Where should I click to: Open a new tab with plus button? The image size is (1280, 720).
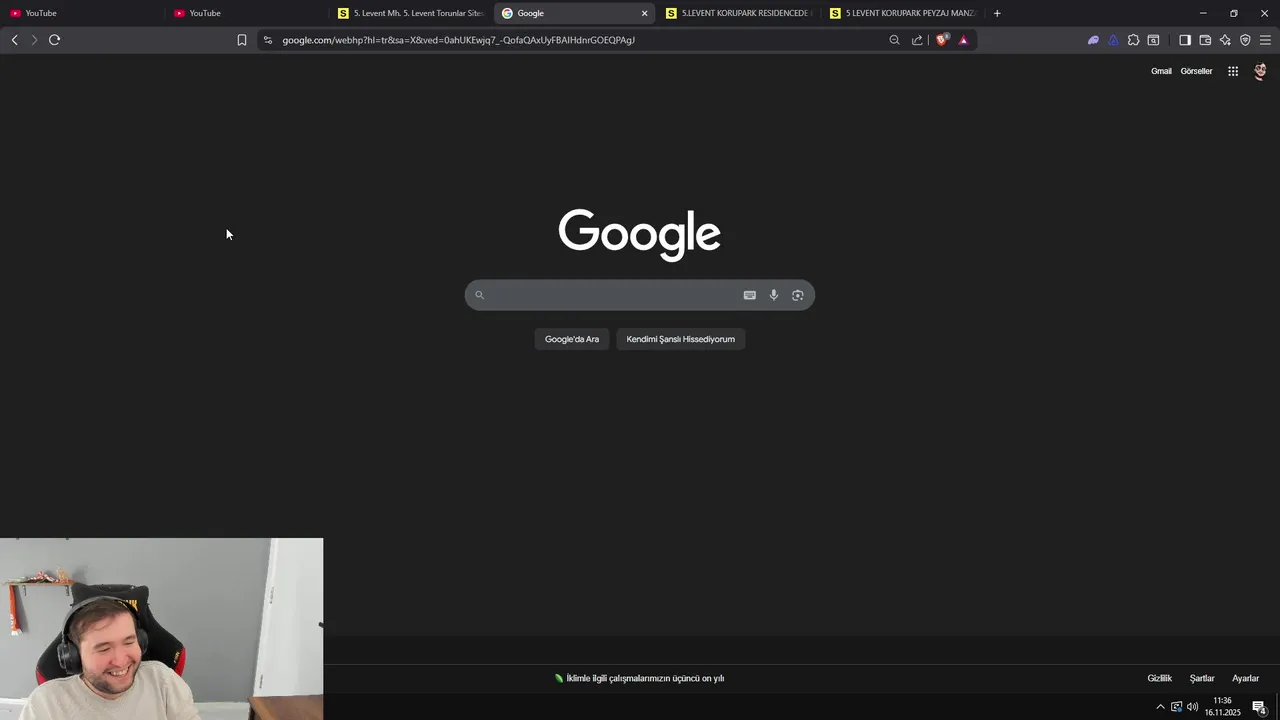tap(997, 13)
